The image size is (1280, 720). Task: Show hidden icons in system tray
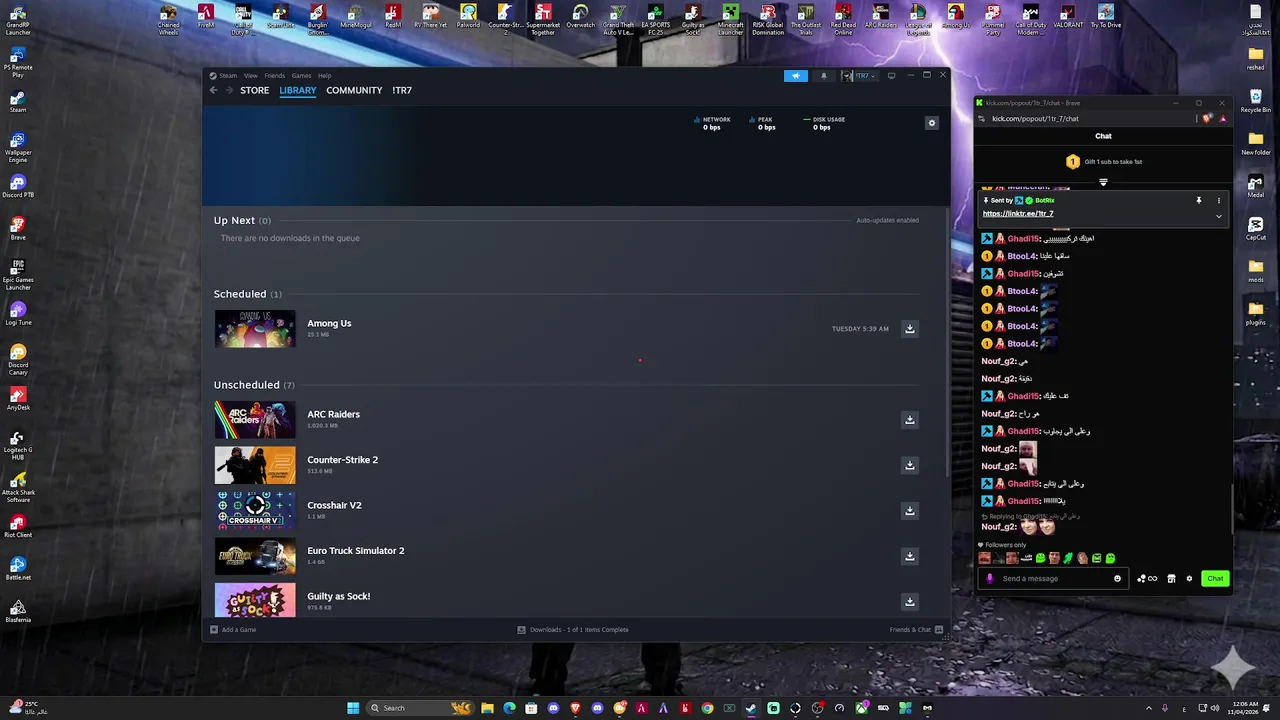[x=1149, y=708]
